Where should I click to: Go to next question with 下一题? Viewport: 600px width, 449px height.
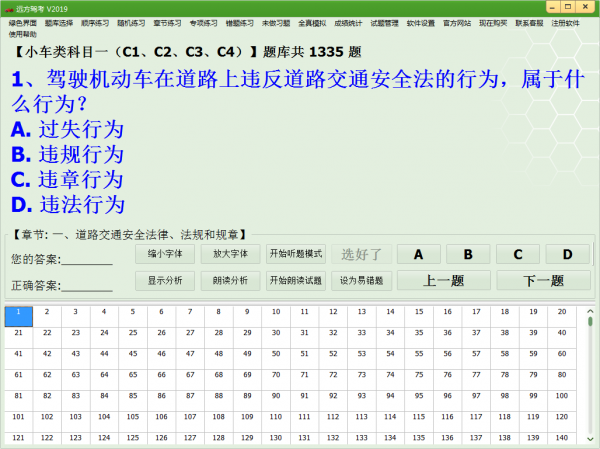pyautogui.click(x=543, y=281)
